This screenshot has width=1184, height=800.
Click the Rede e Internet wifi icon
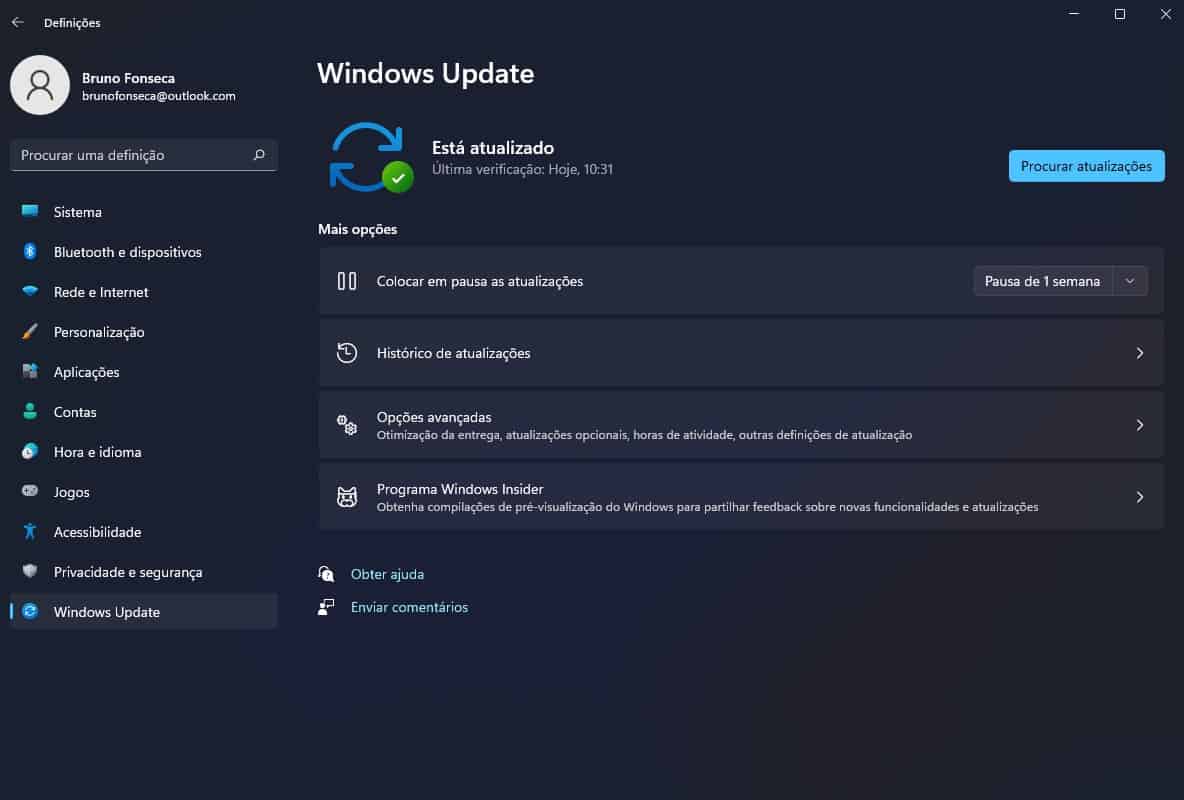30,292
